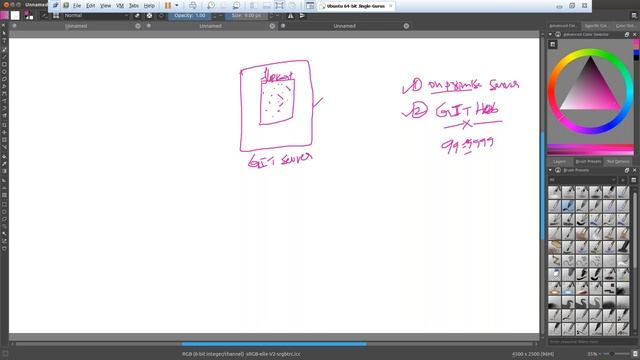The width and height of the screenshot is (640, 360).
Task: Switch to the Tool Options tab
Action: [618, 162]
